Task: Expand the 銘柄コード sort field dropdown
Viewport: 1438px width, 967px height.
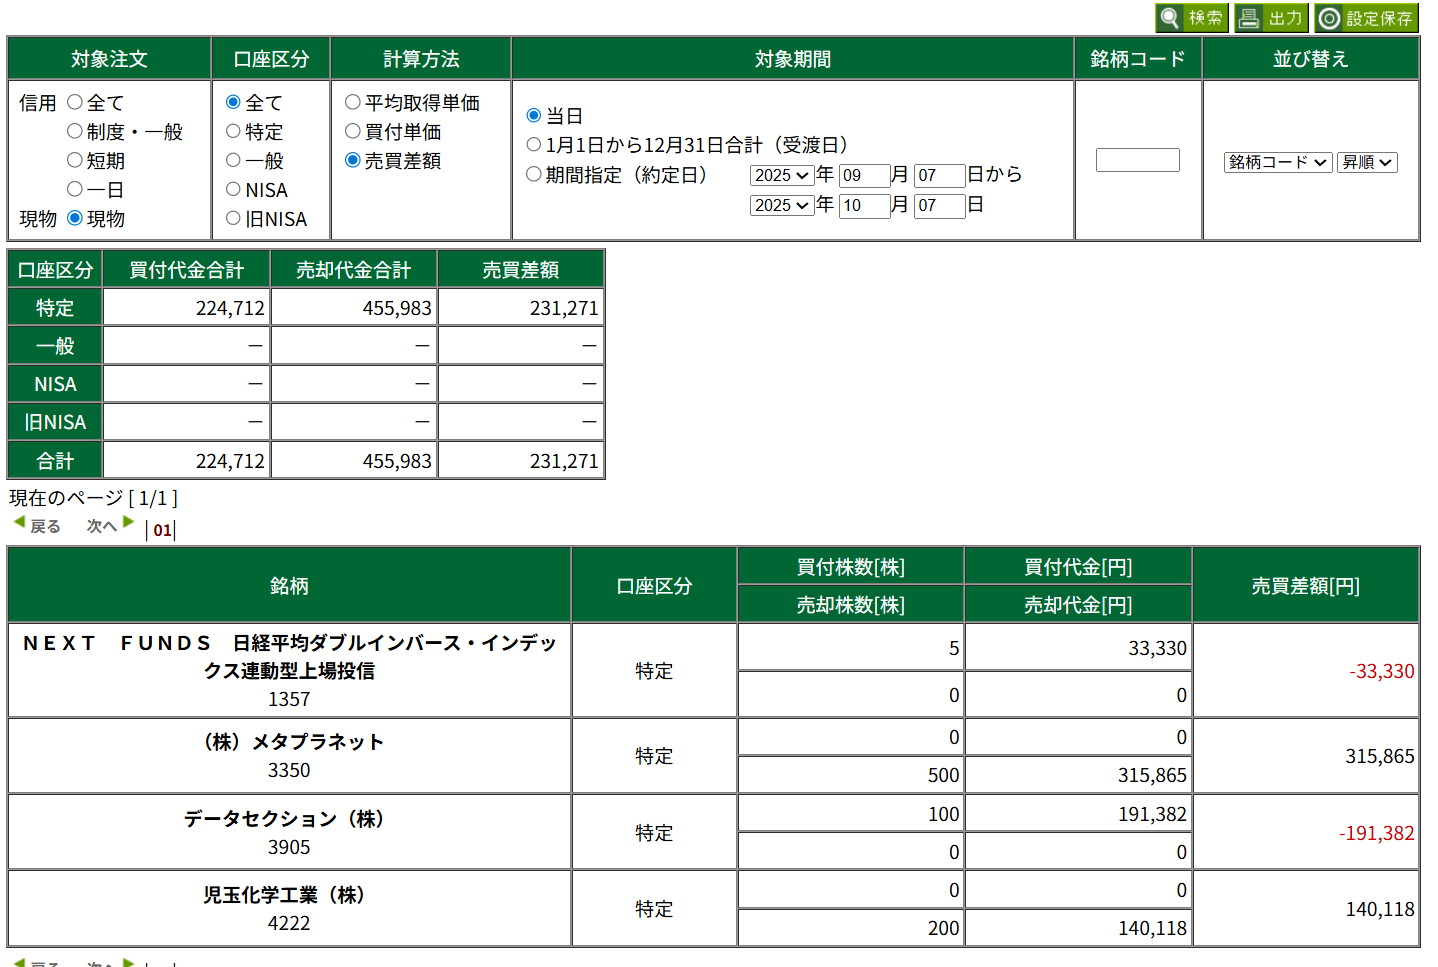Action: click(1277, 162)
